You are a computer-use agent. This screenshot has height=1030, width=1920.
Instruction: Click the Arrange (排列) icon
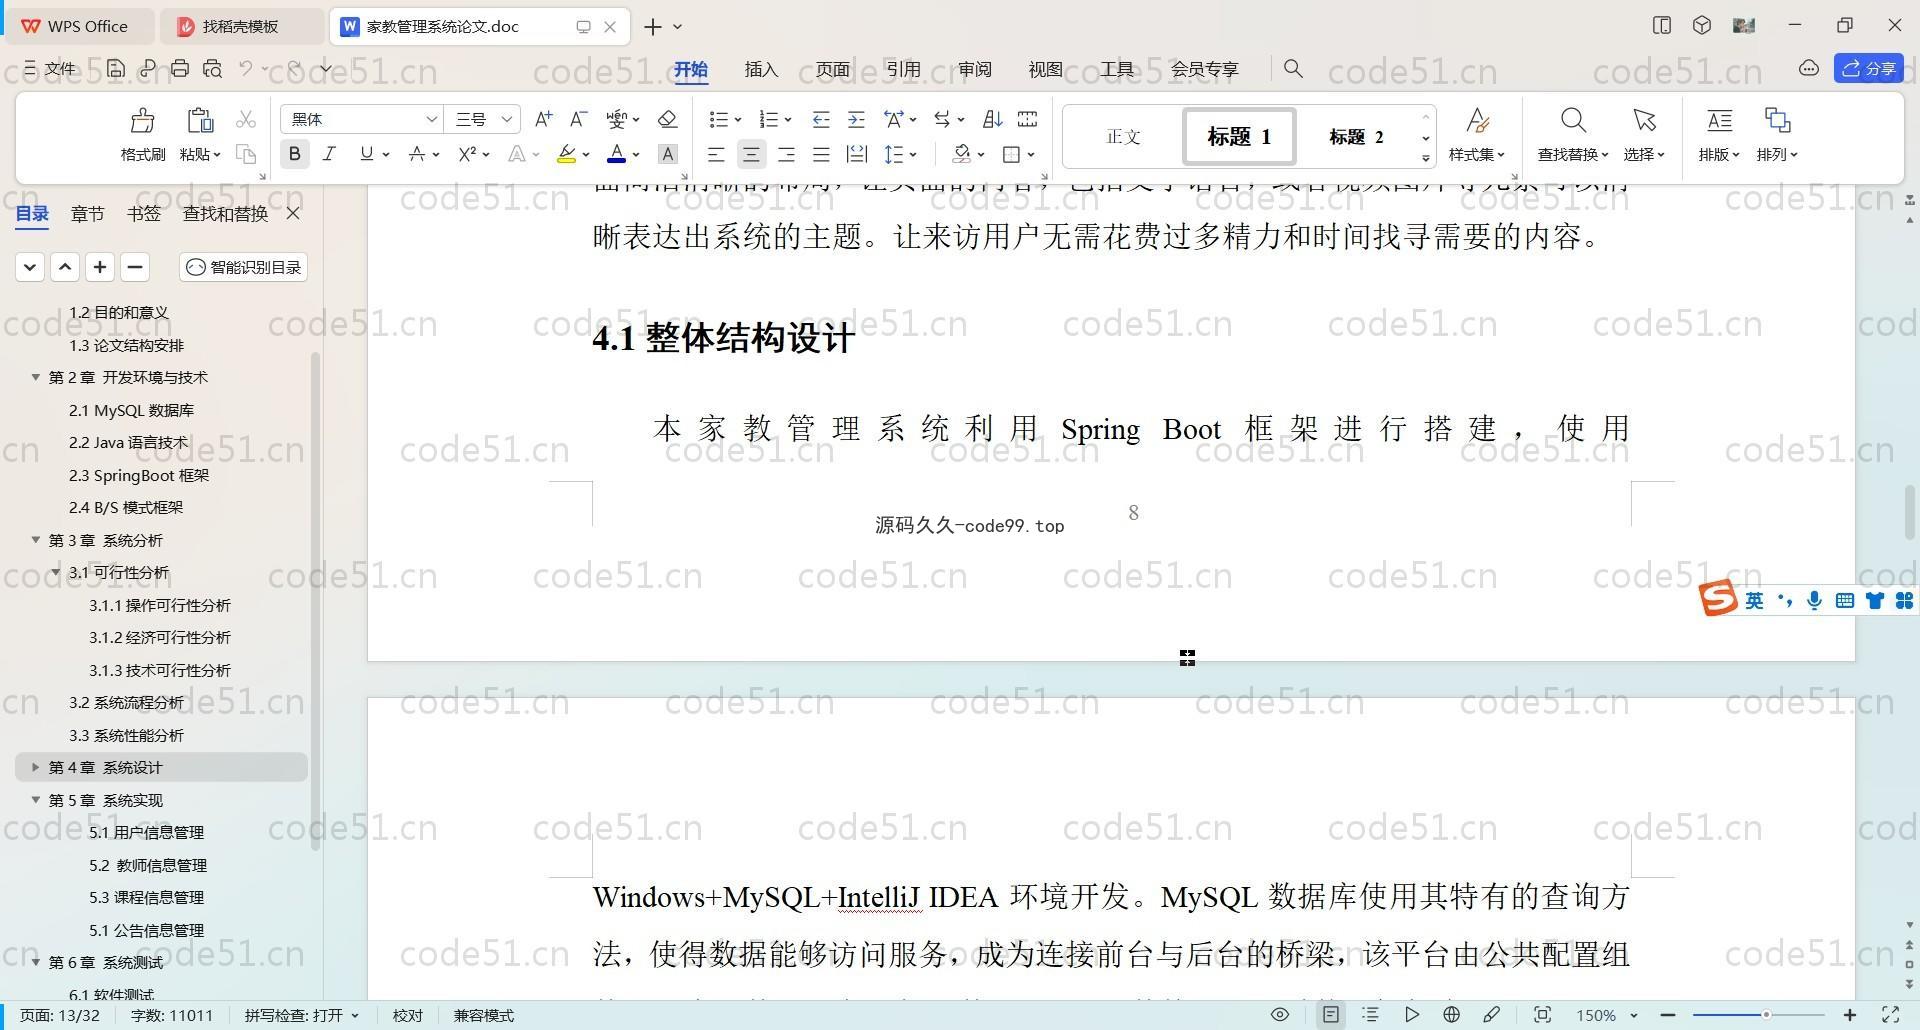pos(1777,121)
